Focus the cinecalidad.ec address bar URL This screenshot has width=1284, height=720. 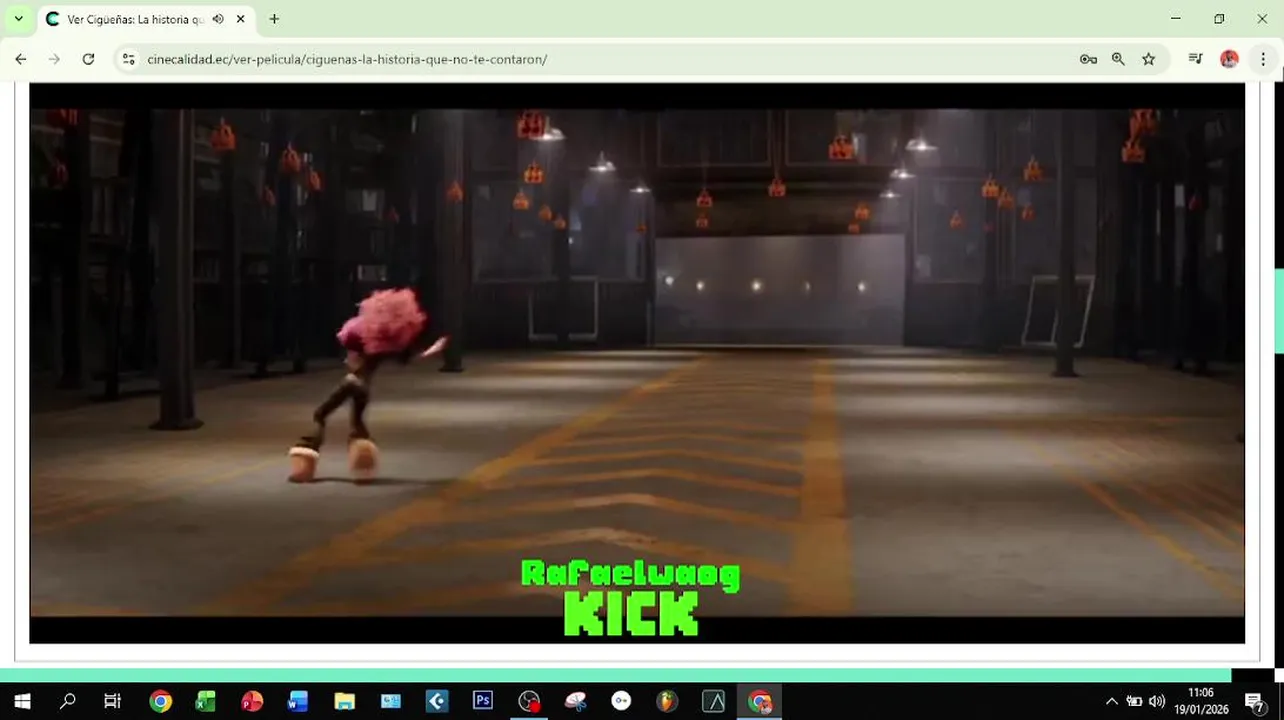[347, 59]
